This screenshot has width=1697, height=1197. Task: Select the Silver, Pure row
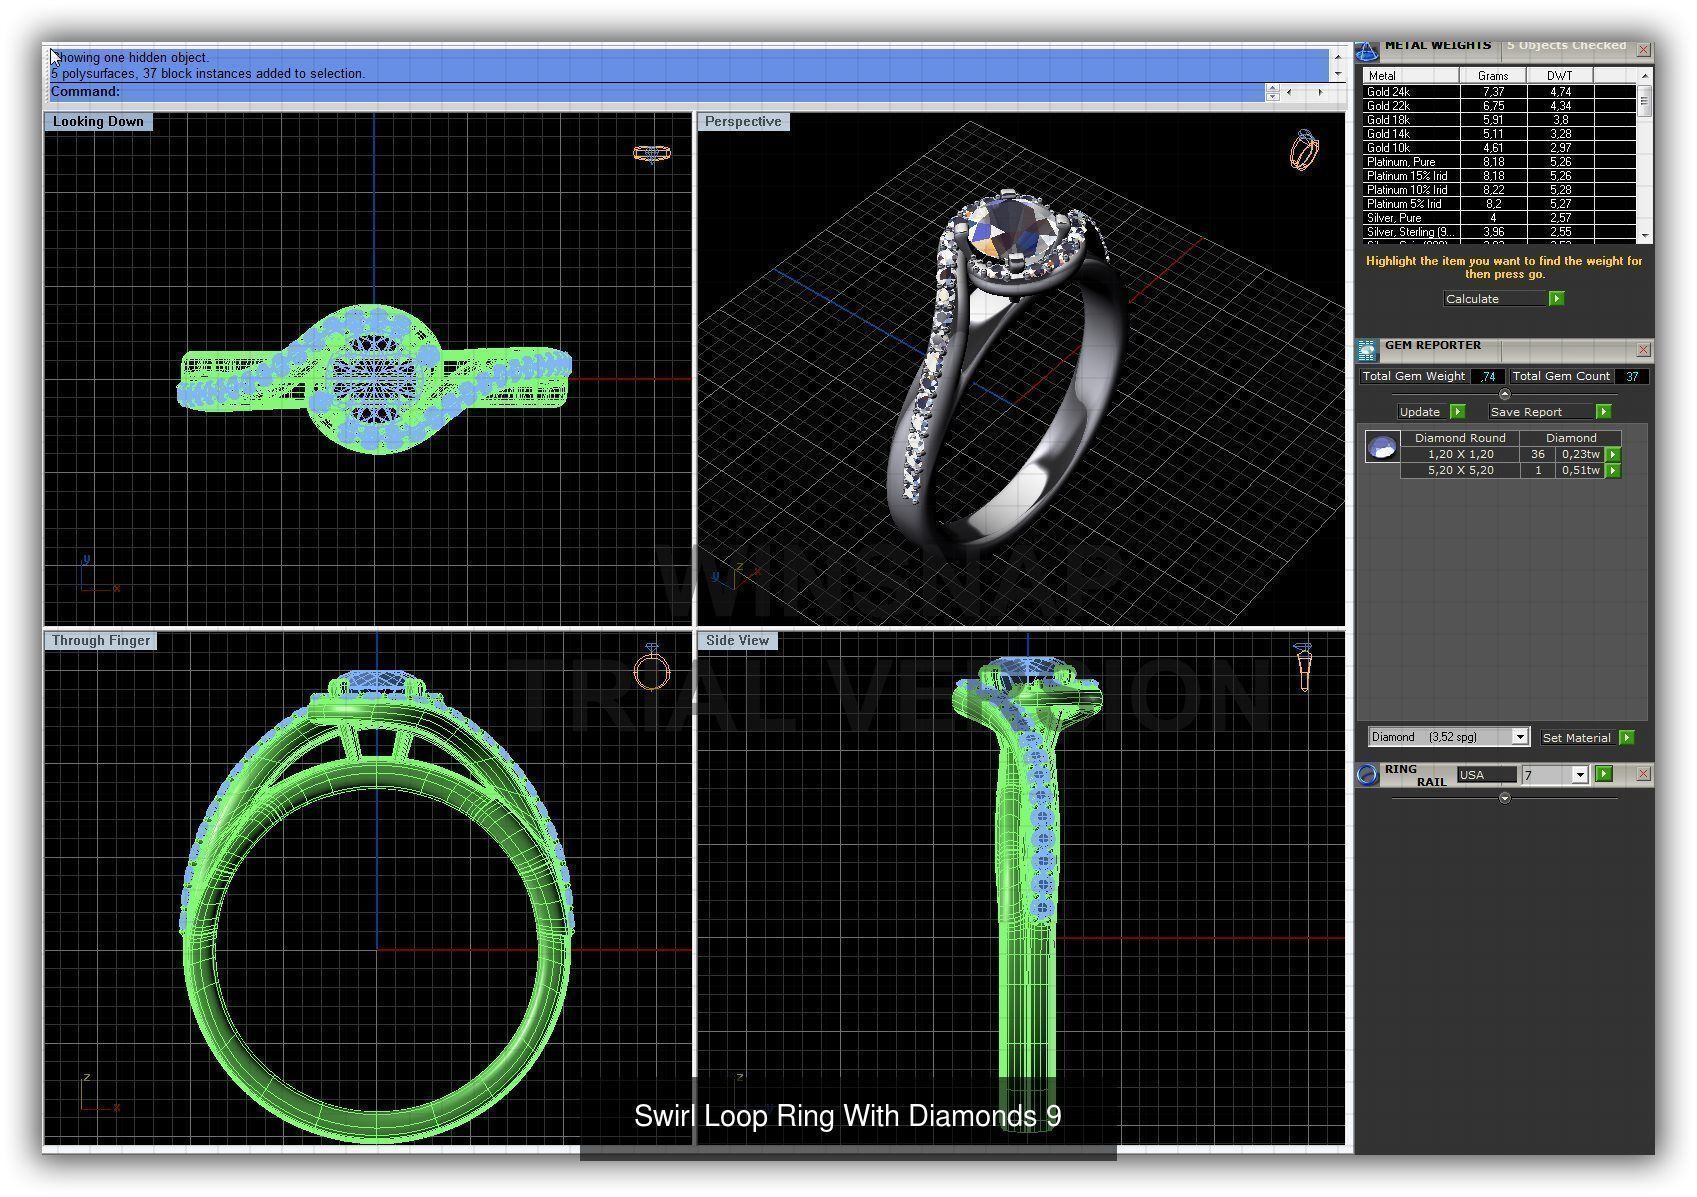[1499, 218]
